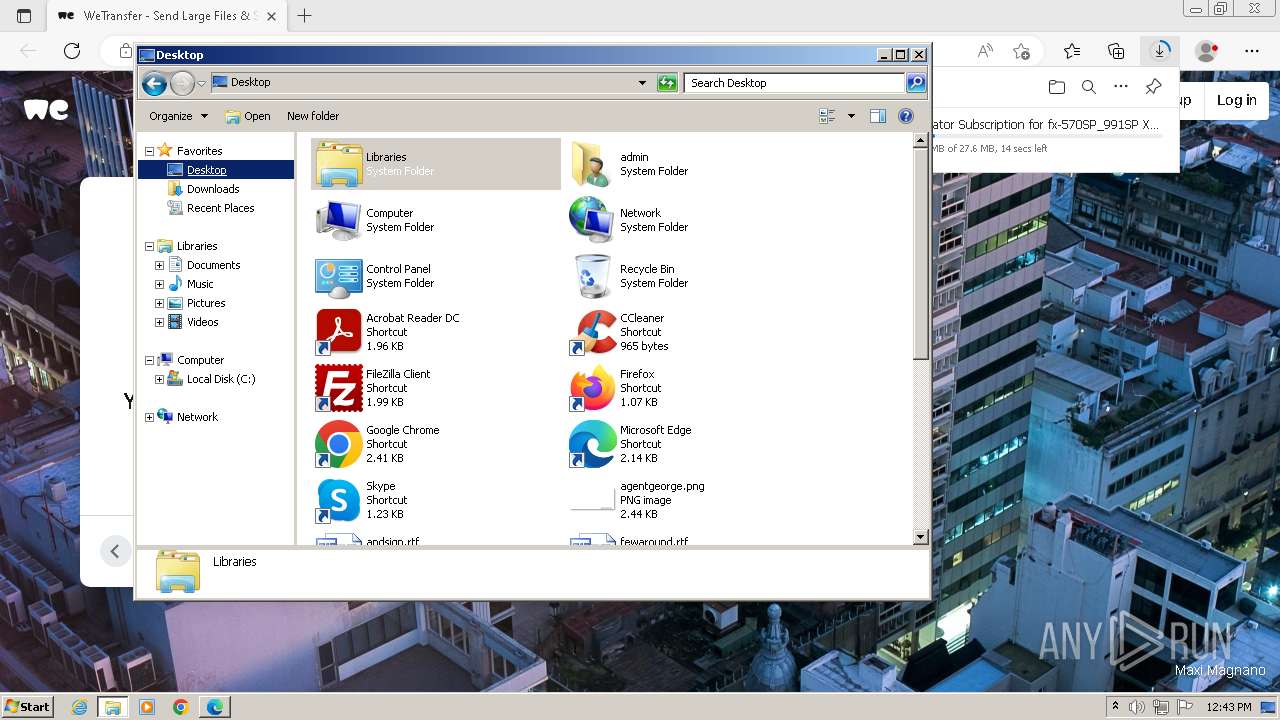Viewport: 1280px width, 720px height.
Task: Click the search magnifier button in Explorer
Action: [915, 83]
